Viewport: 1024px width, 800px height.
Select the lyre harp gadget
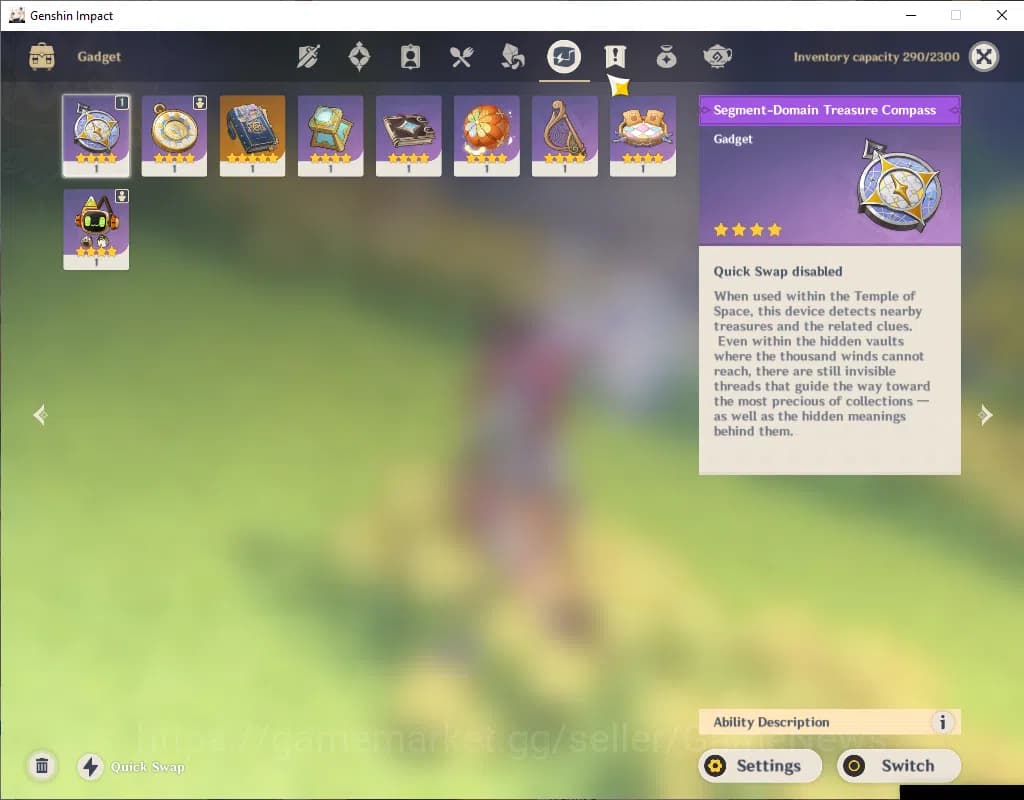click(565, 136)
